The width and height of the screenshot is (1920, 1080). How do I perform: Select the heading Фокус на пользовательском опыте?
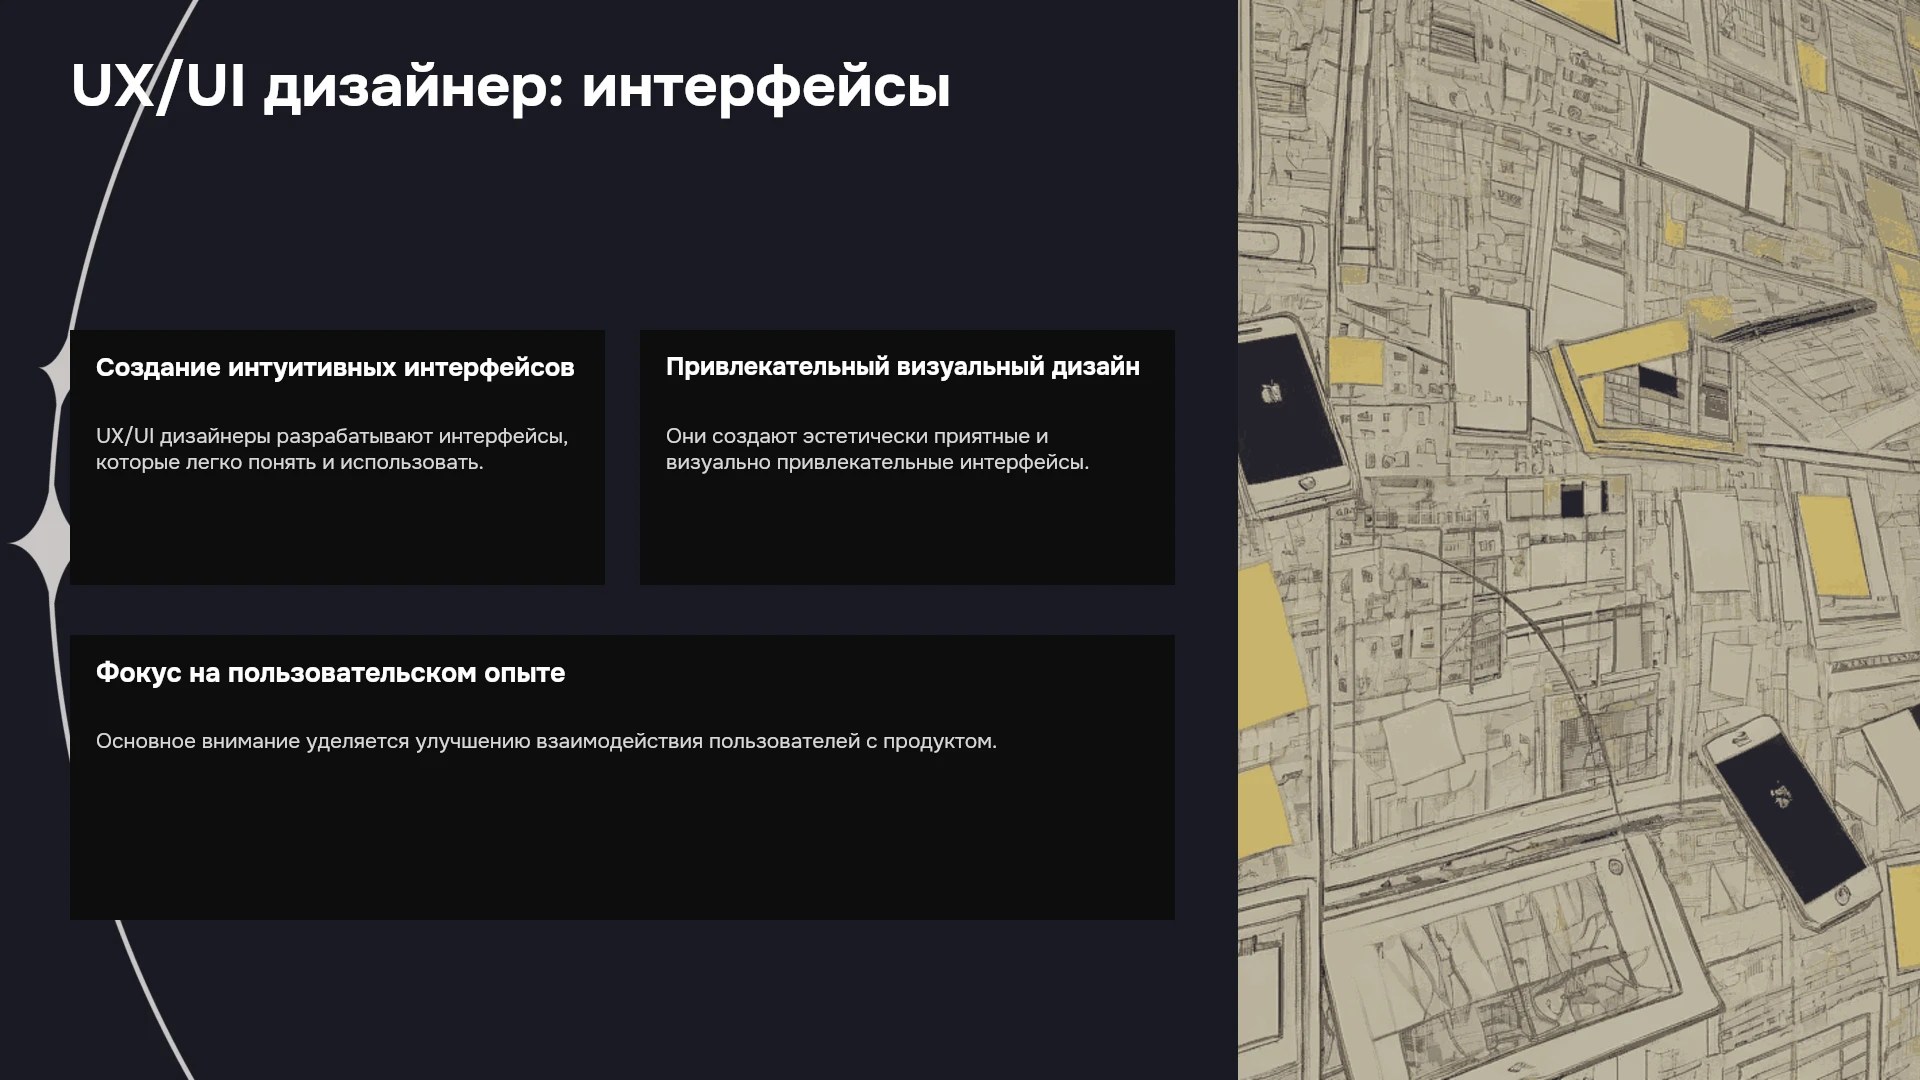point(330,673)
